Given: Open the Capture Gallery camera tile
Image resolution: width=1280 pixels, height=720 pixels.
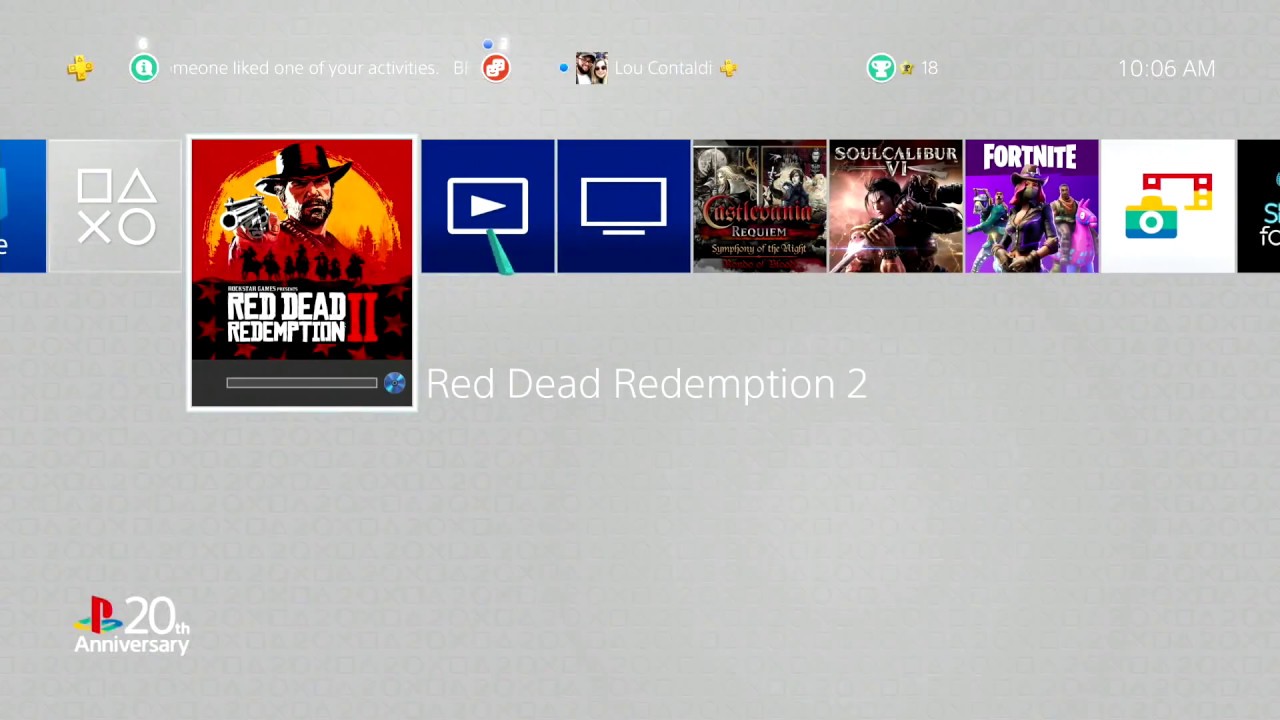Looking at the screenshot, I should pyautogui.click(x=1168, y=206).
